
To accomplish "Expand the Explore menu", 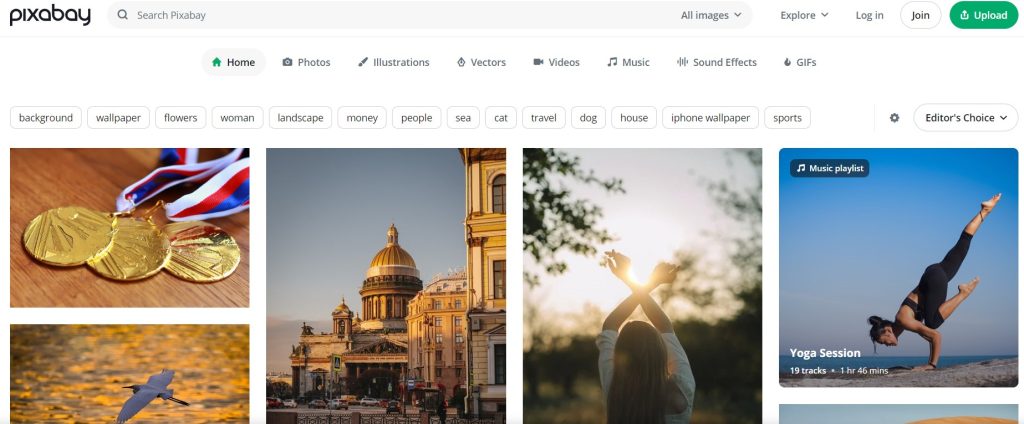I will click(805, 15).
